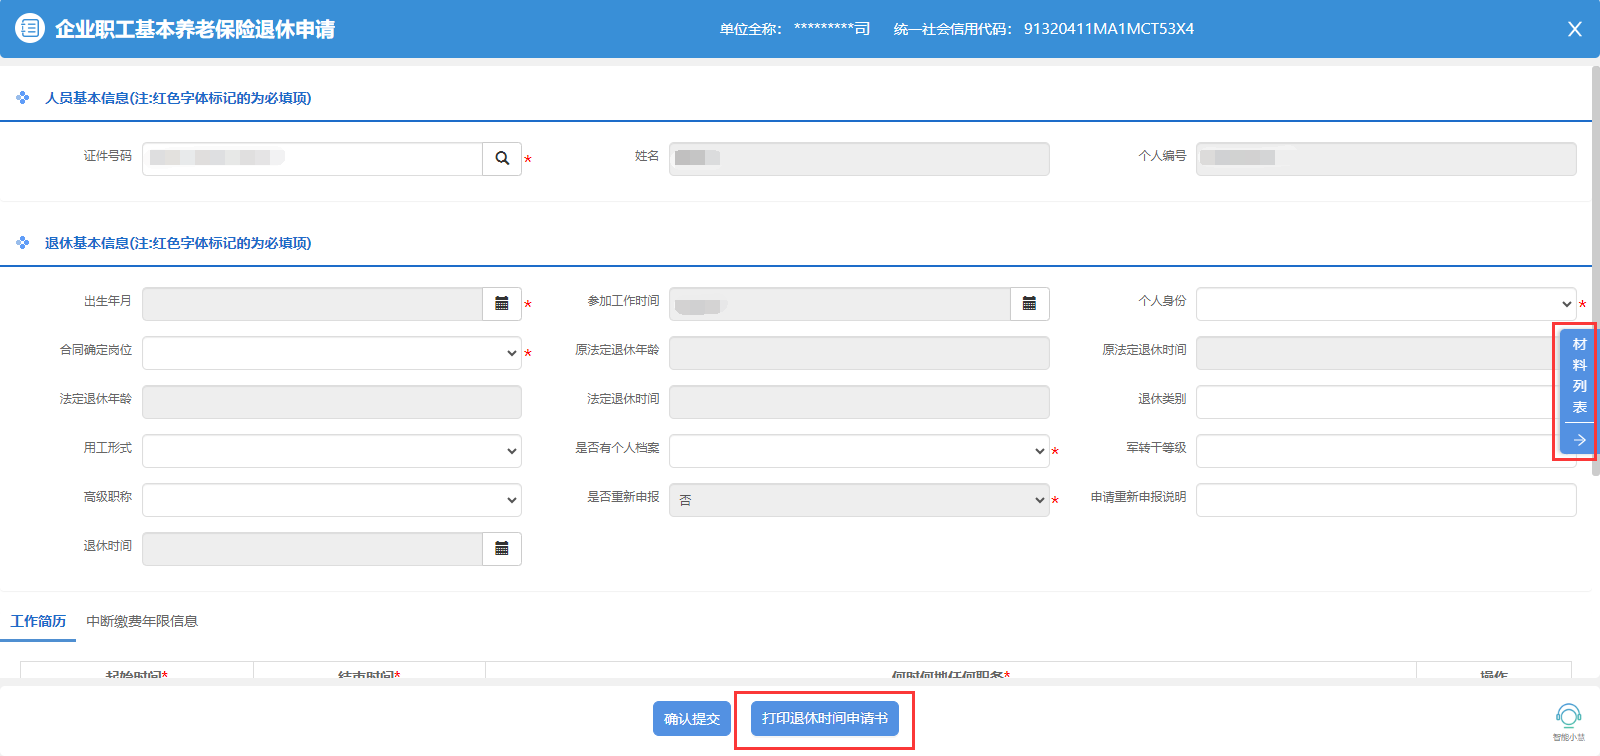The width and height of the screenshot is (1600, 756).
Task: Open the 用工形式 dropdown
Action: click(331, 451)
